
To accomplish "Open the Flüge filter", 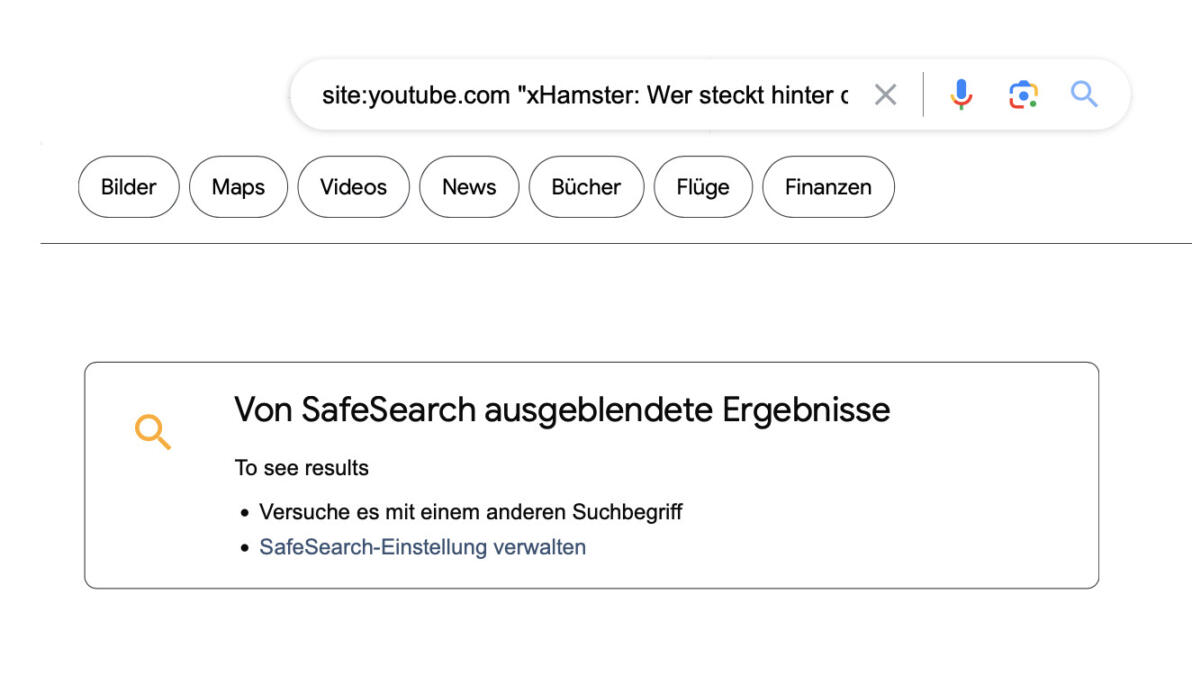I will (703, 187).
